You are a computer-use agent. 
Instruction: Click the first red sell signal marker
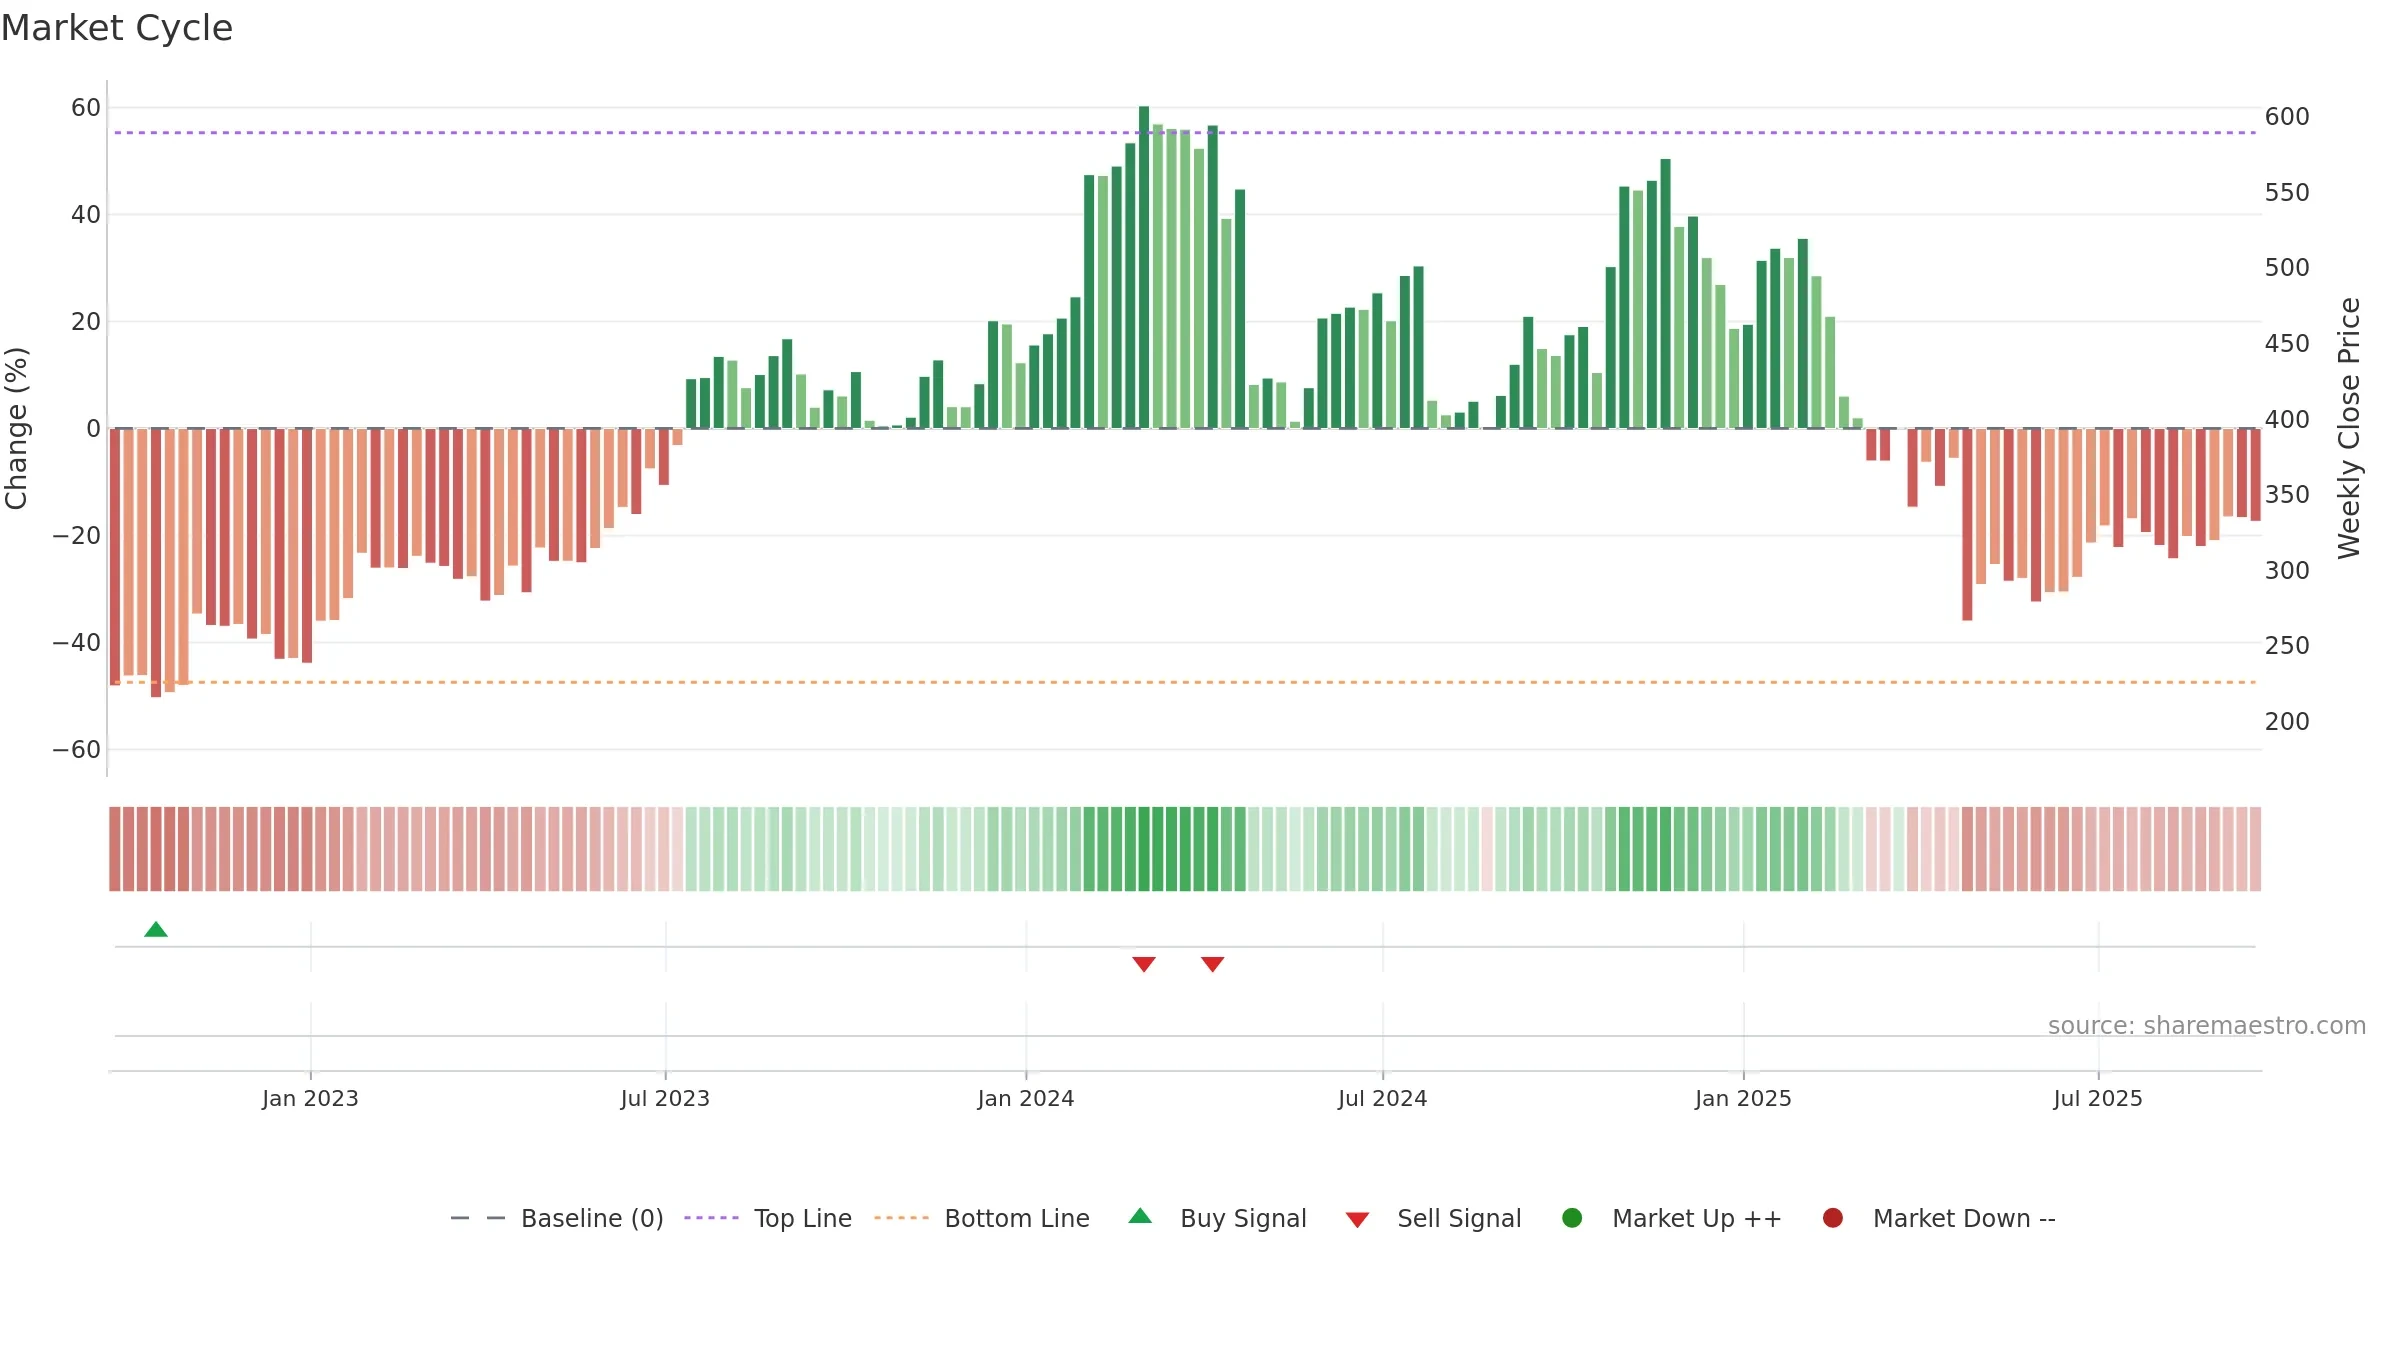1144,964
